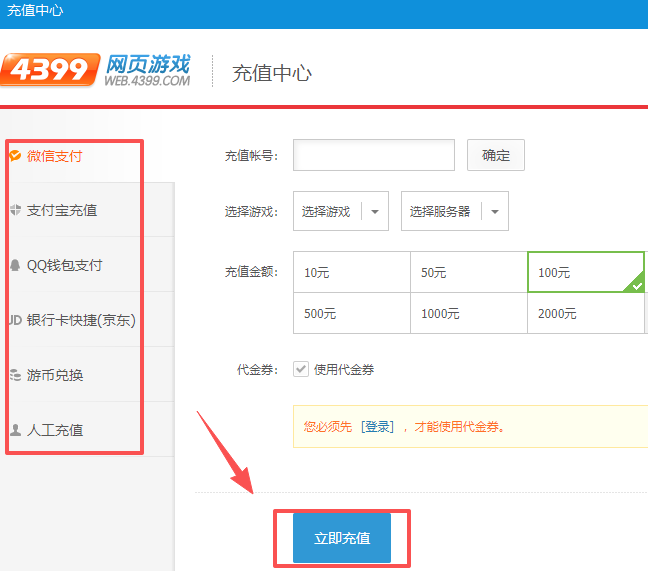Image resolution: width=648 pixels, height=571 pixels.
Task: Toggle the 使用代金券 checkbox
Action: click(301, 369)
